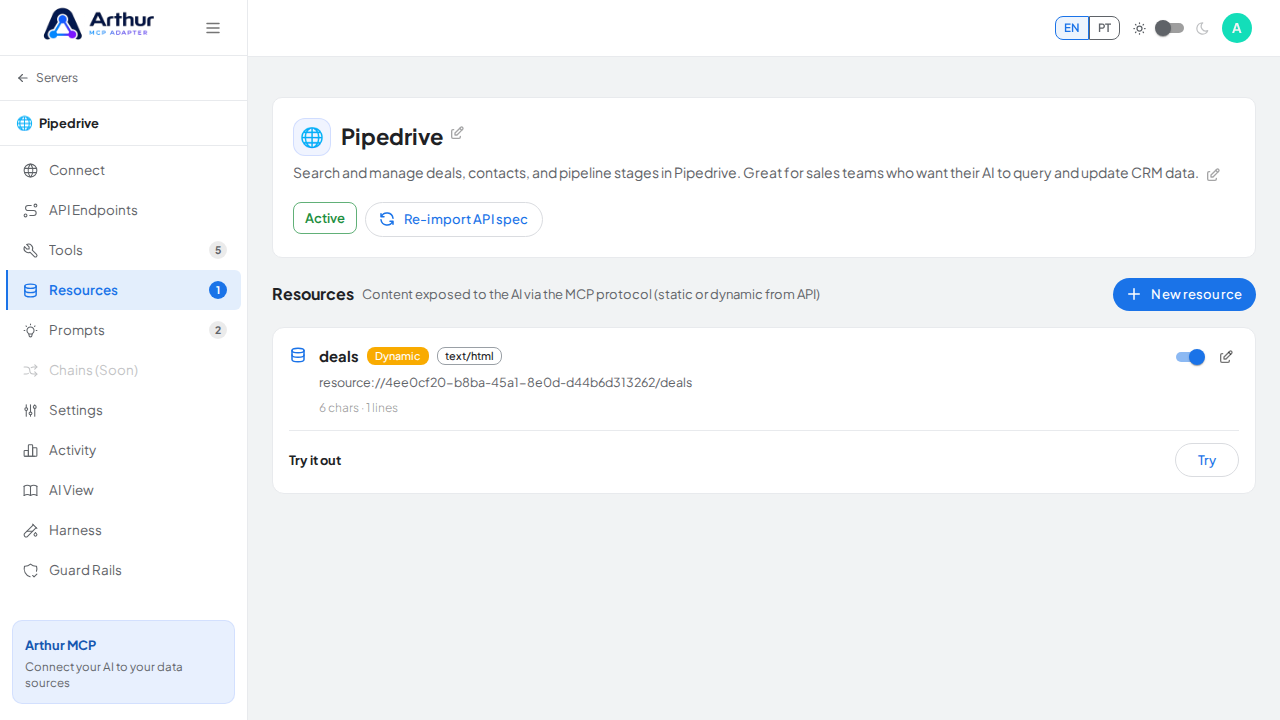The height and width of the screenshot is (720, 1280).
Task: Click the Prompts lightbulb icon
Action: 31,330
